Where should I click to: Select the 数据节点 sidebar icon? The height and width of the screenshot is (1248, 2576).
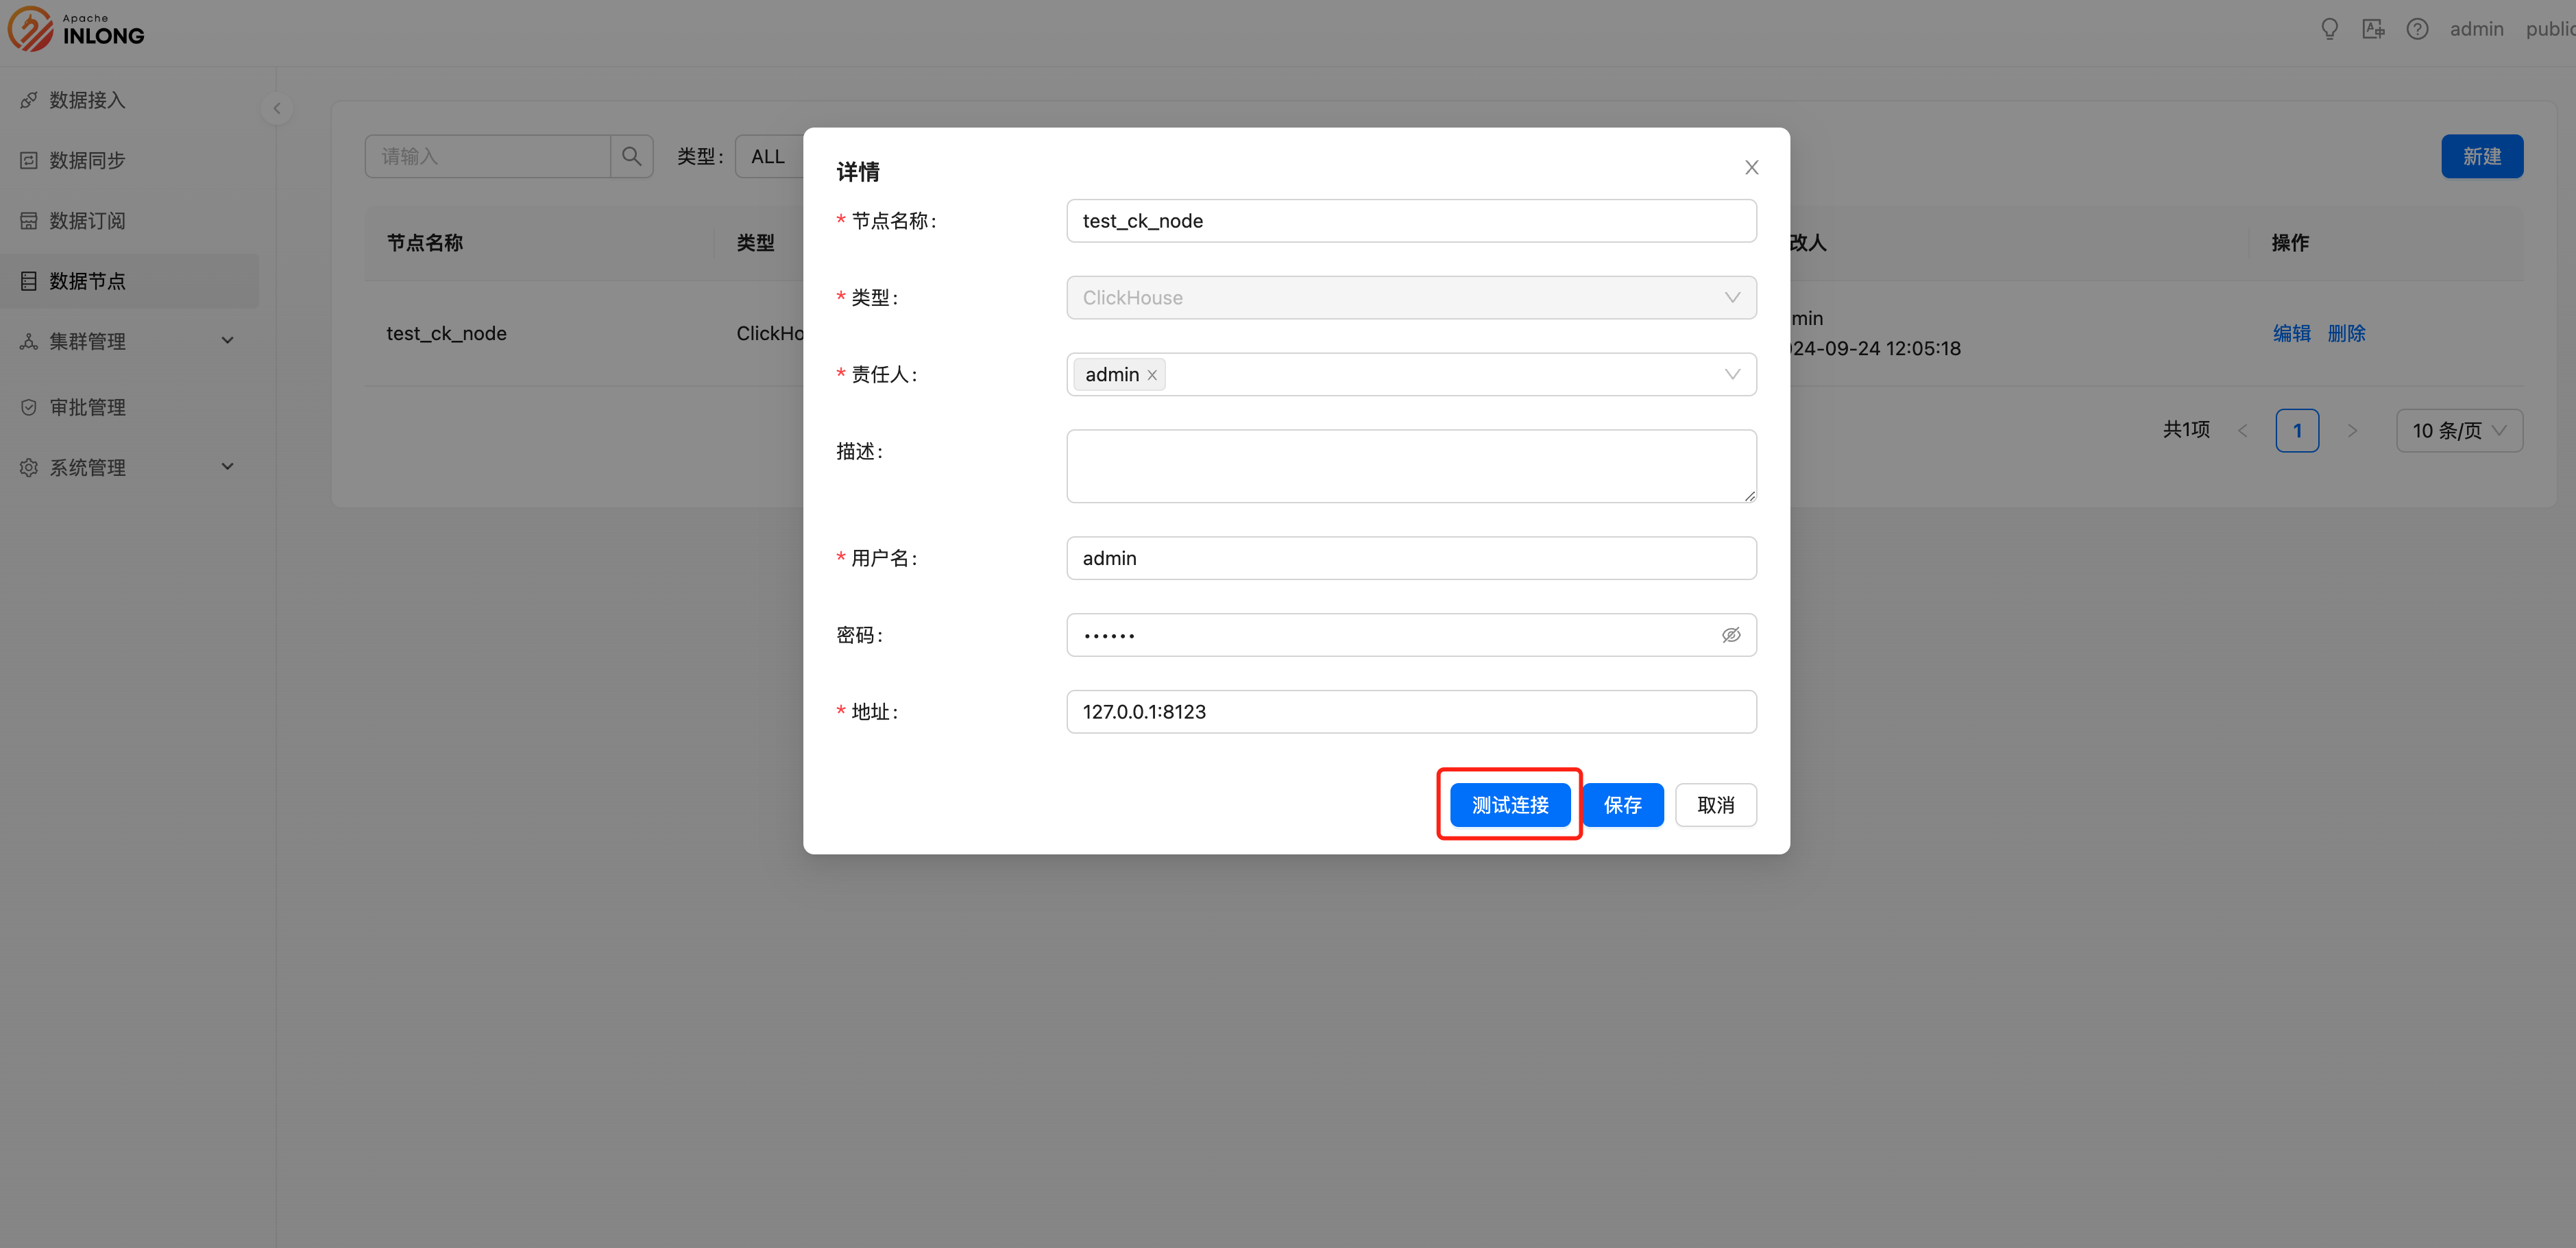tap(29, 281)
